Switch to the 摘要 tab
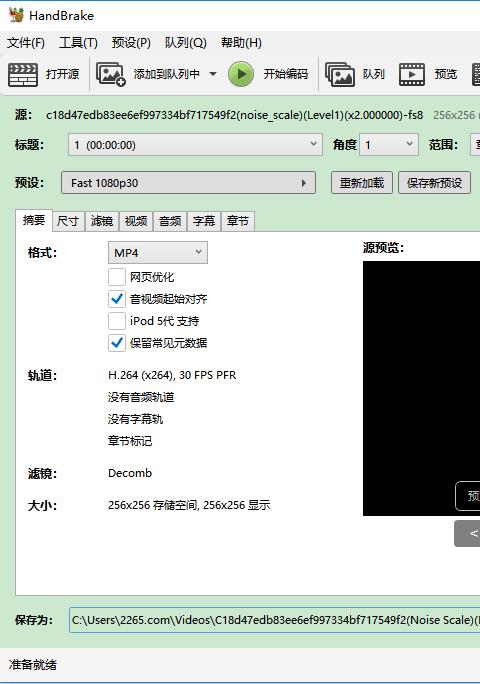The image size is (480, 684). pos(34,220)
